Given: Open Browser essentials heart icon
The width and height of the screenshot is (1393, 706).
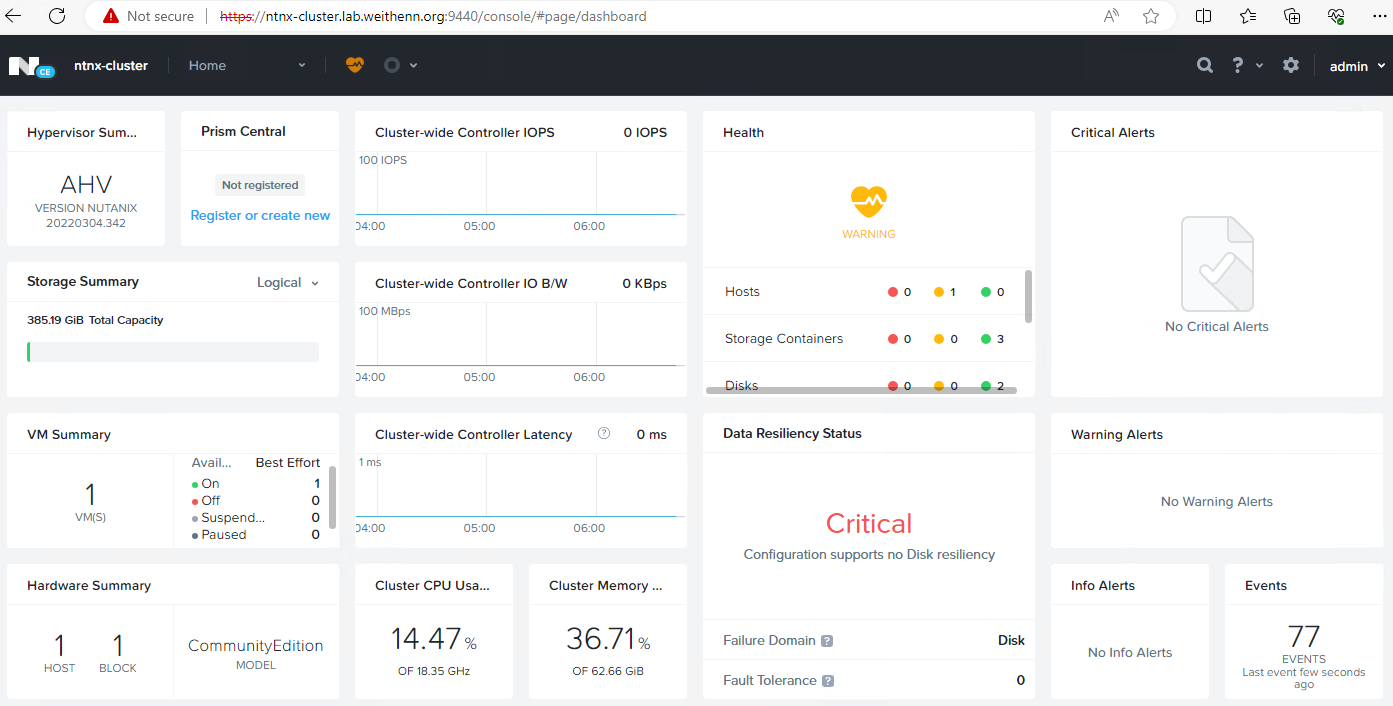Looking at the screenshot, I should [x=1336, y=16].
